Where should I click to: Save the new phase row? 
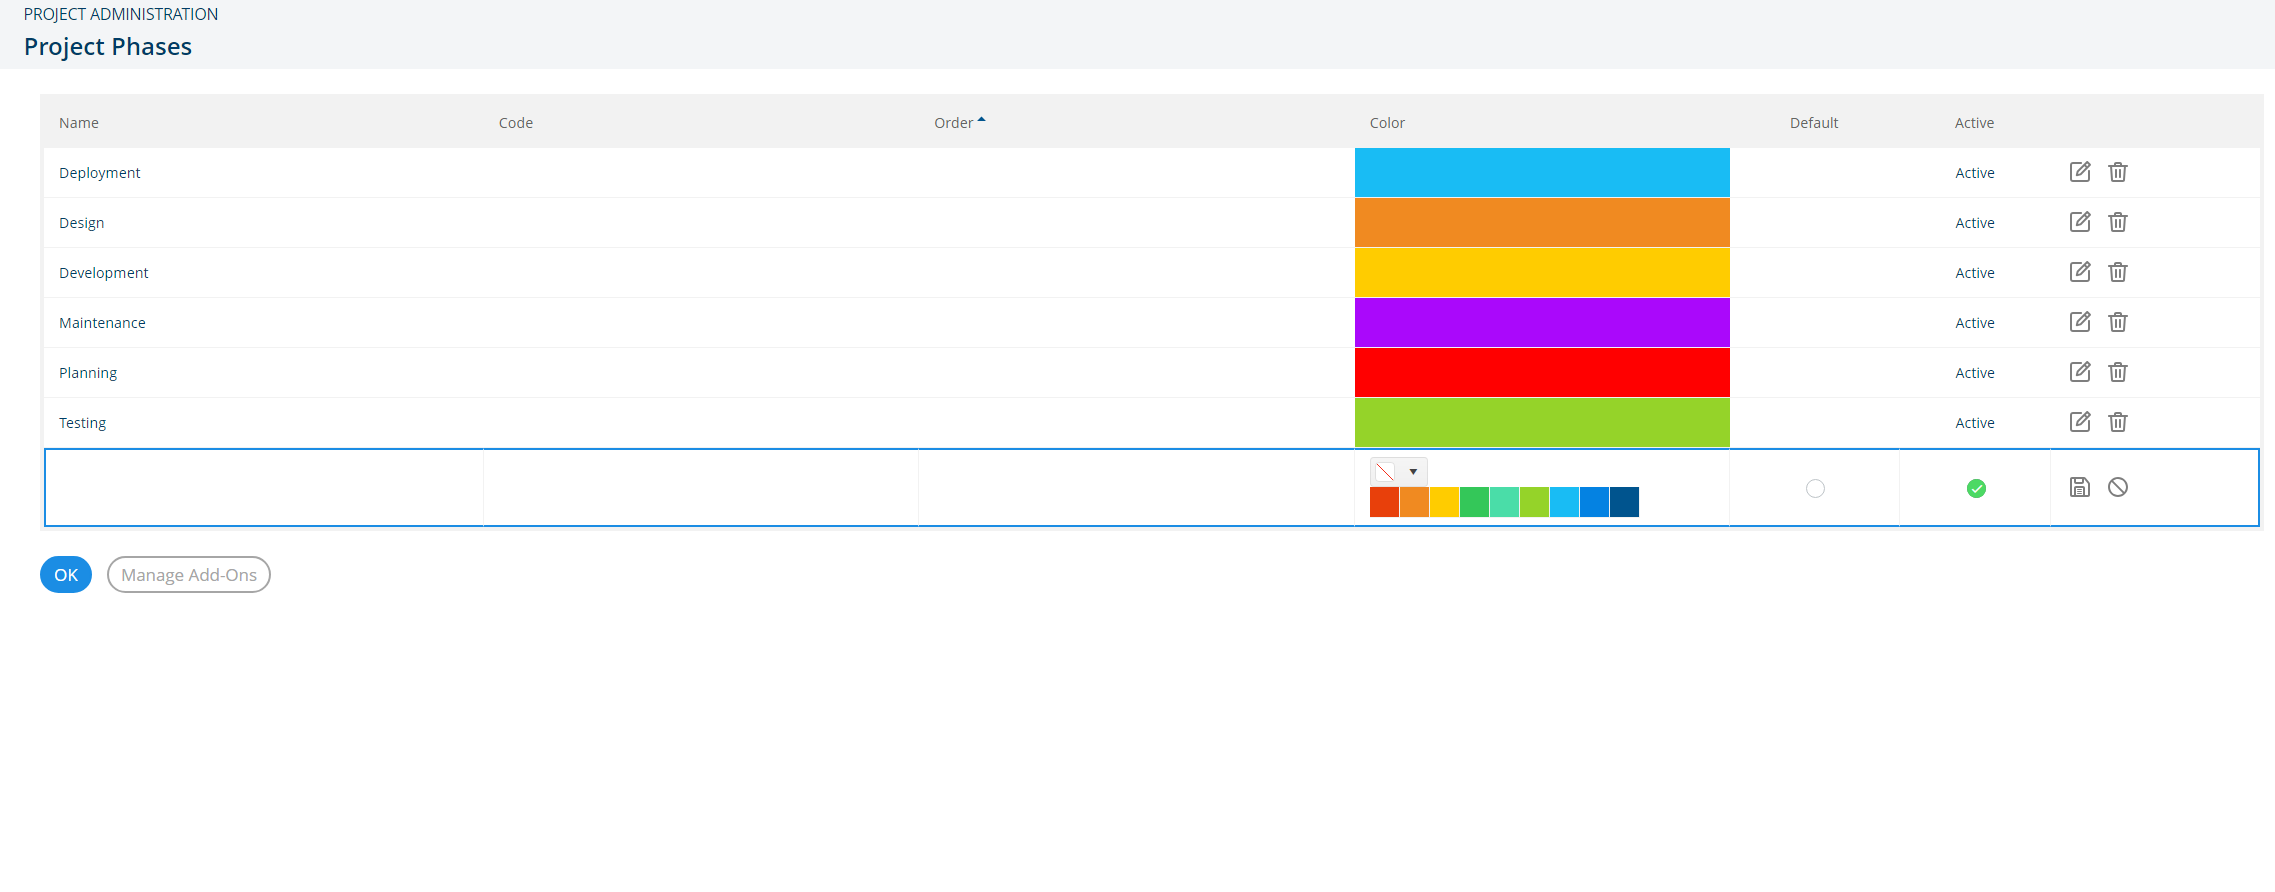2080,487
